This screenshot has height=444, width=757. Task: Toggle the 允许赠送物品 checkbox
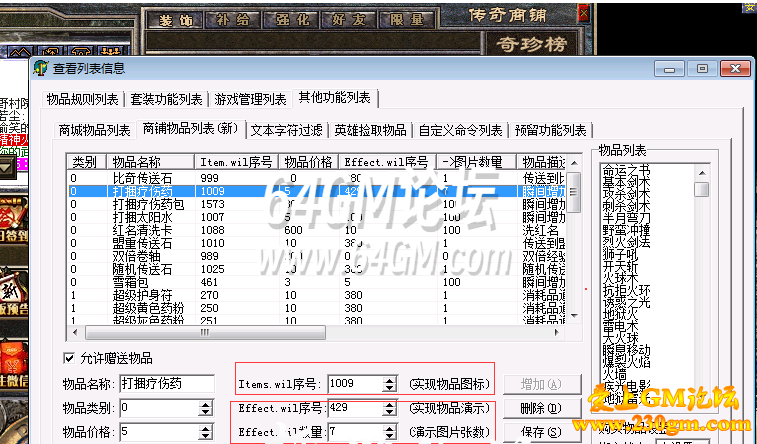coord(69,358)
